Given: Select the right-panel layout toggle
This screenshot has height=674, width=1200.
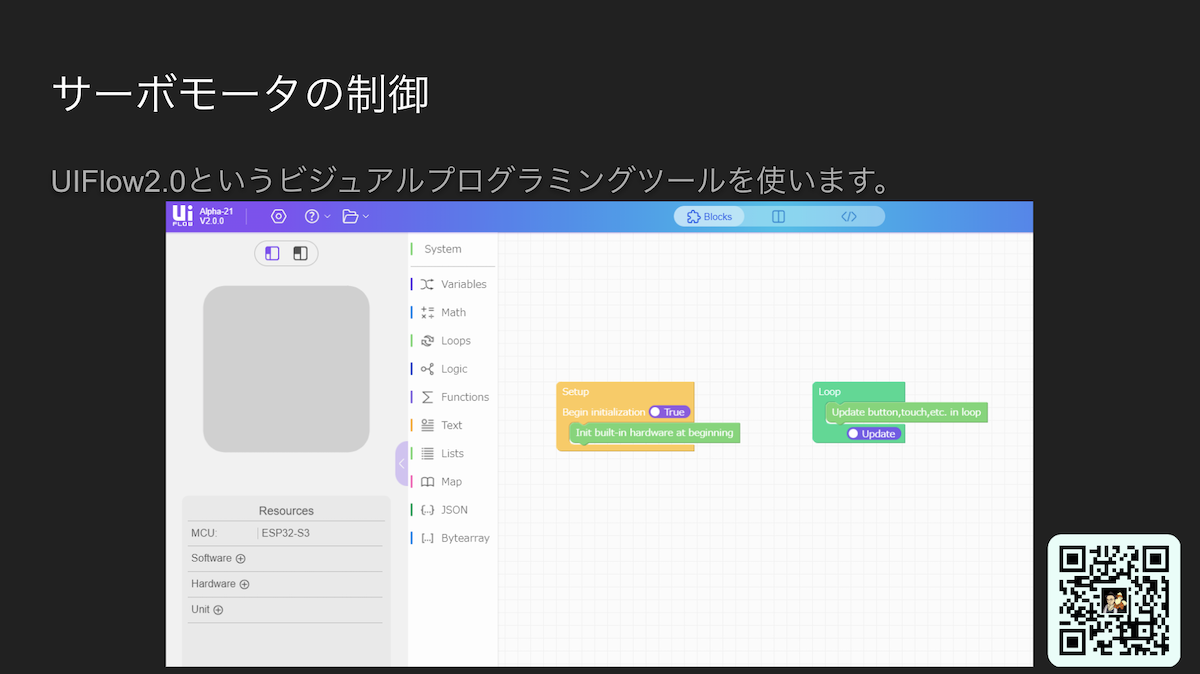Looking at the screenshot, I should (x=300, y=254).
